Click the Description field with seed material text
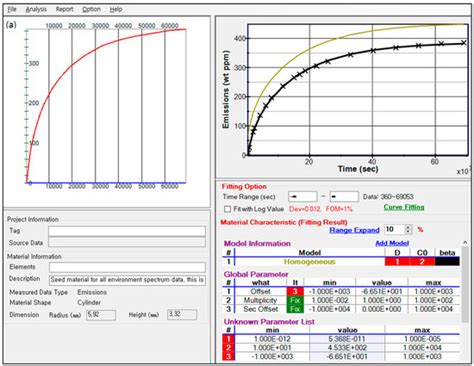Viewport: 474px width, 366px height. (127, 280)
